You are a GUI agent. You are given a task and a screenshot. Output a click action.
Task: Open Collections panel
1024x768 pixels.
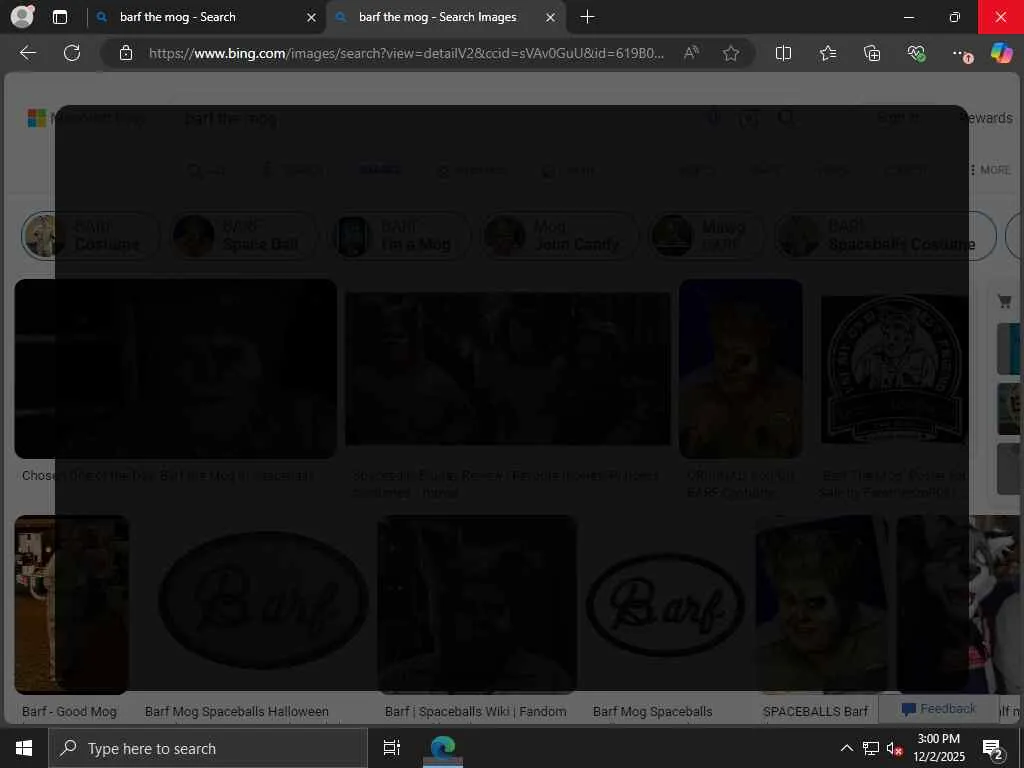(x=872, y=53)
